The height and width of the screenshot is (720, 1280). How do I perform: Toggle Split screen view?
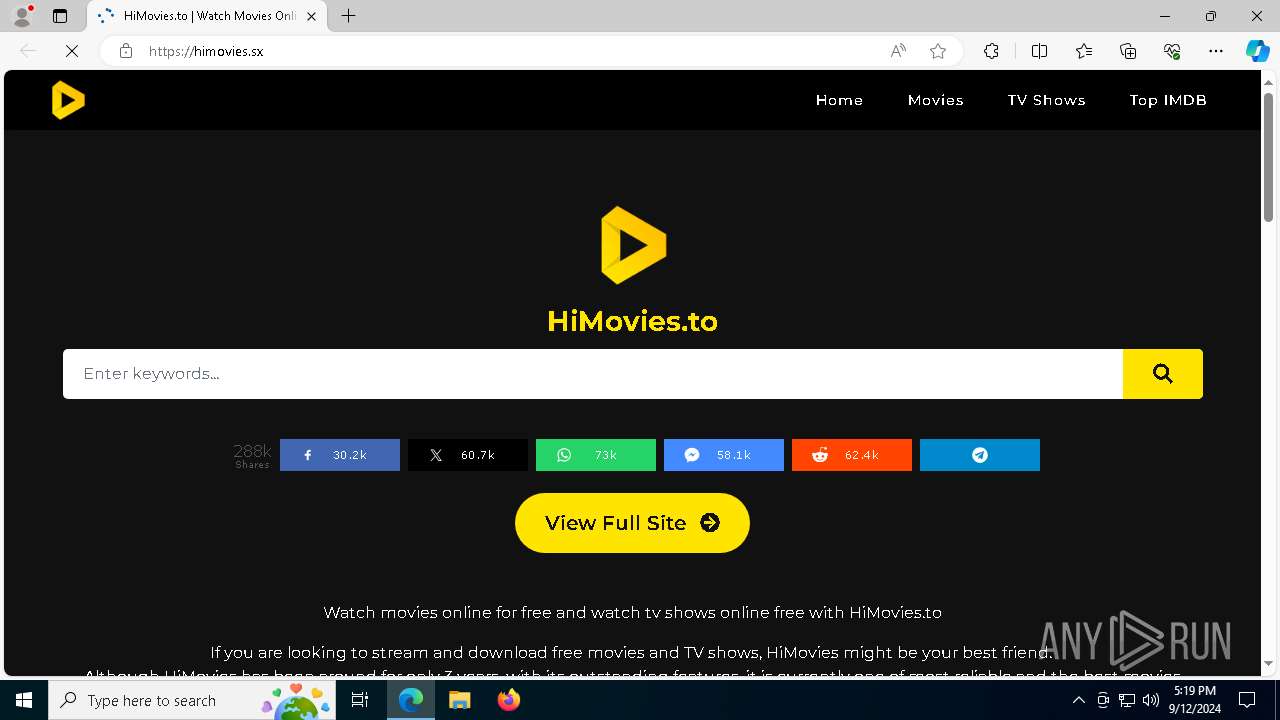pos(1039,51)
